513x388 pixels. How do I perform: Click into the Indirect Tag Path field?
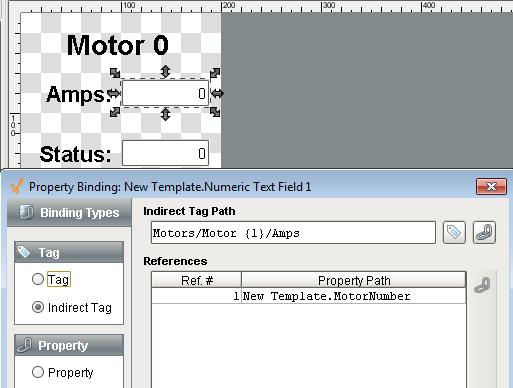click(x=293, y=233)
